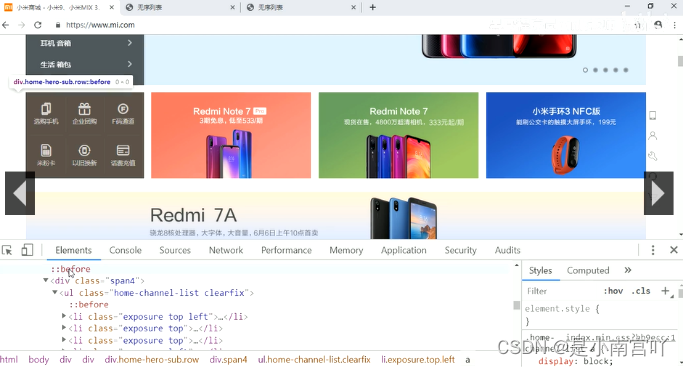Toggle the device toolbar icon in DevTools
The image size is (684, 367).
(27, 250)
